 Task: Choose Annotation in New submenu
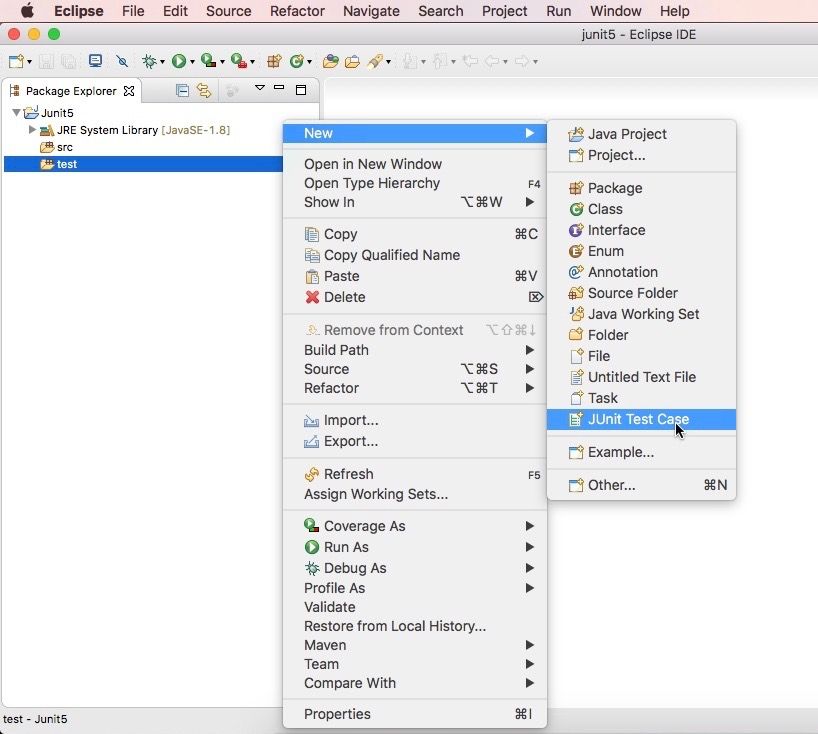(x=641, y=272)
